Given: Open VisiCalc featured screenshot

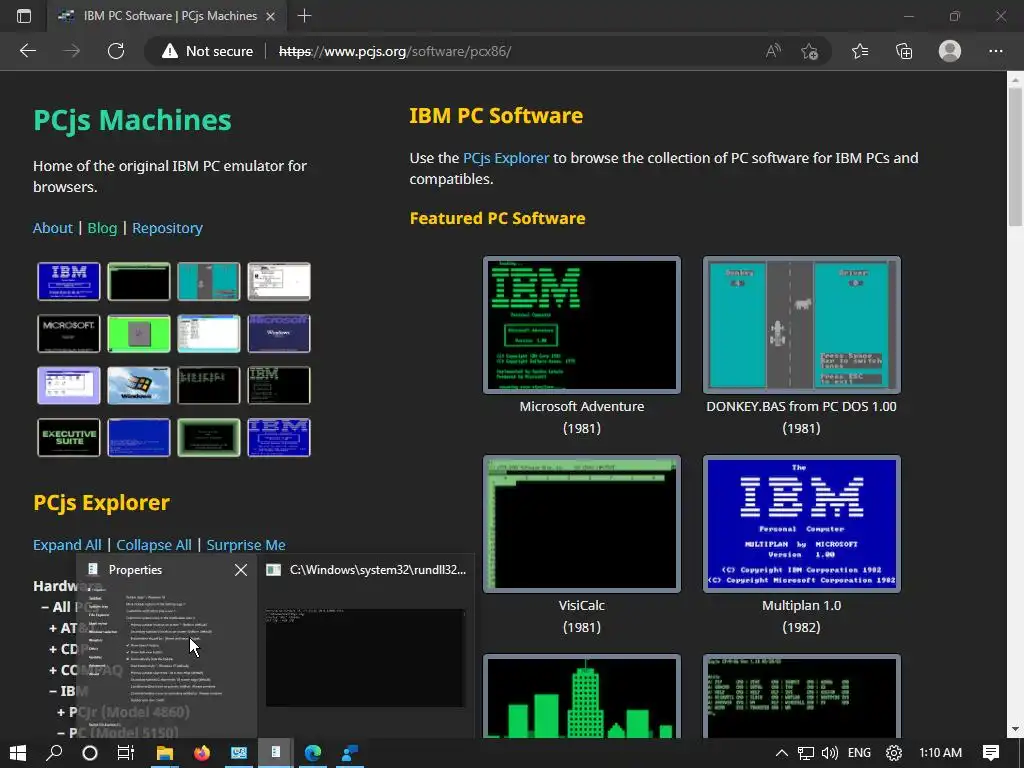Looking at the screenshot, I should [x=582, y=524].
